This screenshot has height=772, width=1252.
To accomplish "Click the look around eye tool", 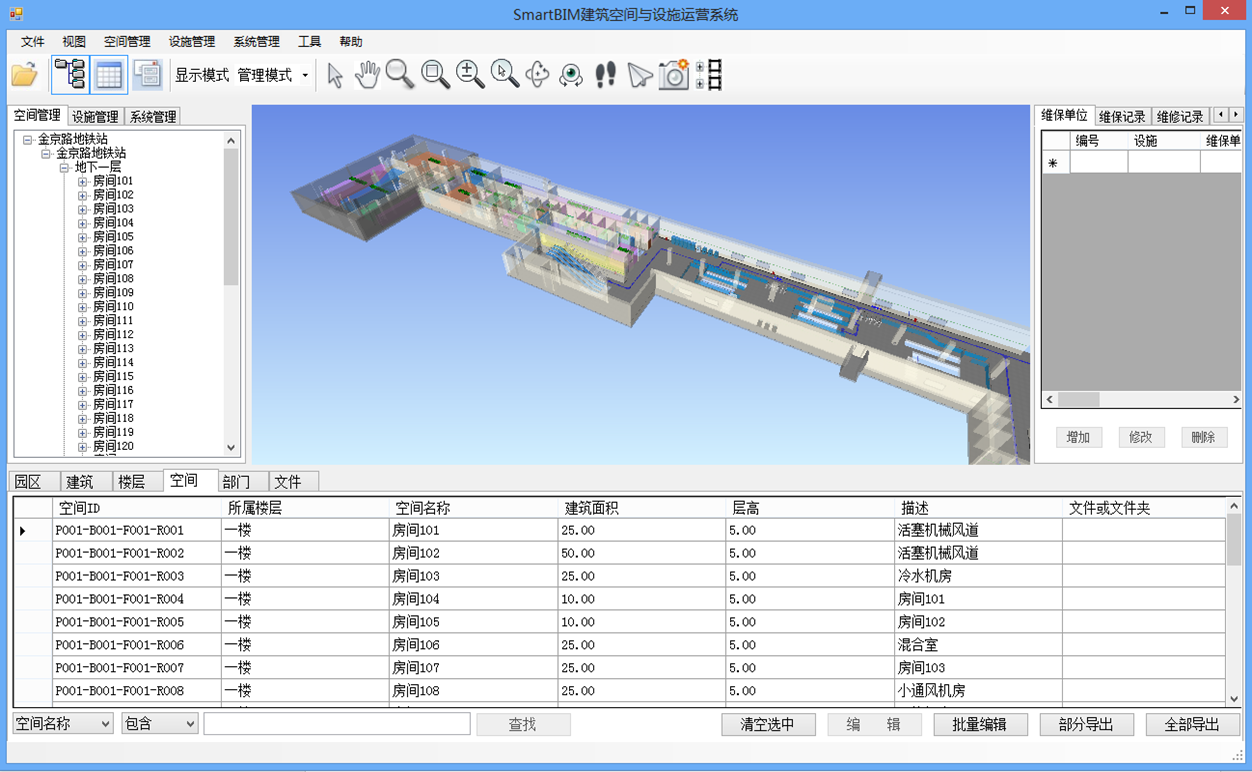I will 571,75.
